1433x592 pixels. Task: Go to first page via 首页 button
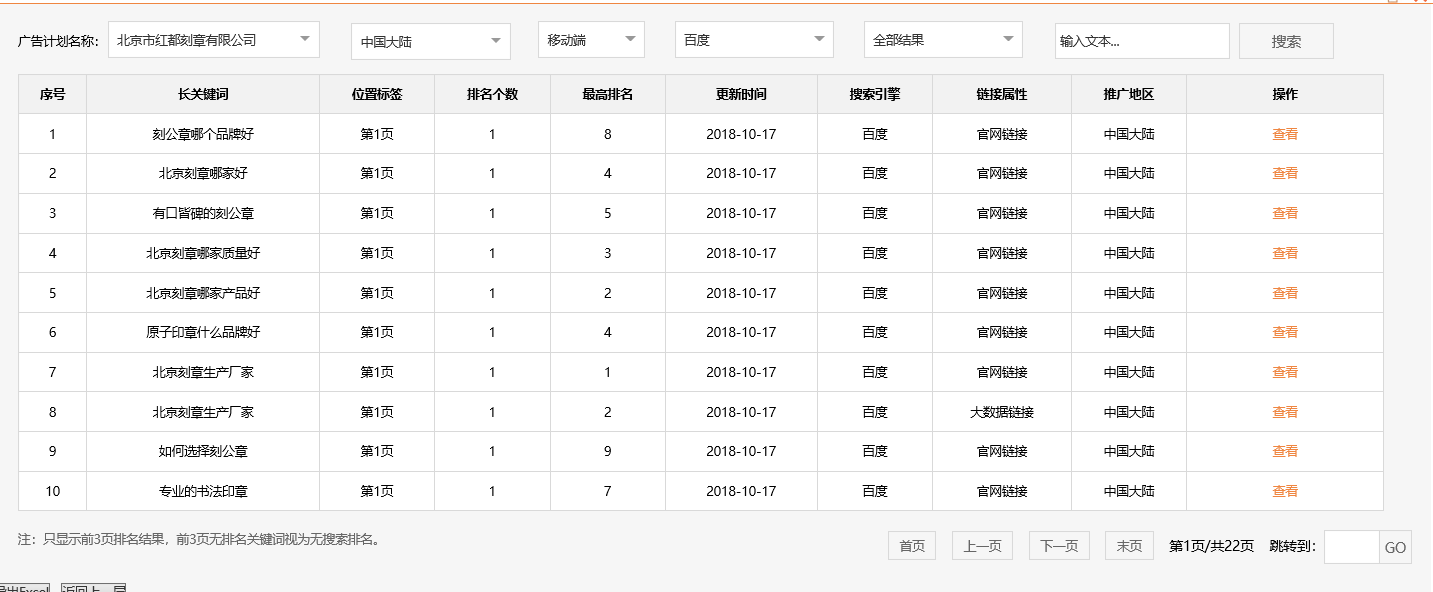pos(911,545)
